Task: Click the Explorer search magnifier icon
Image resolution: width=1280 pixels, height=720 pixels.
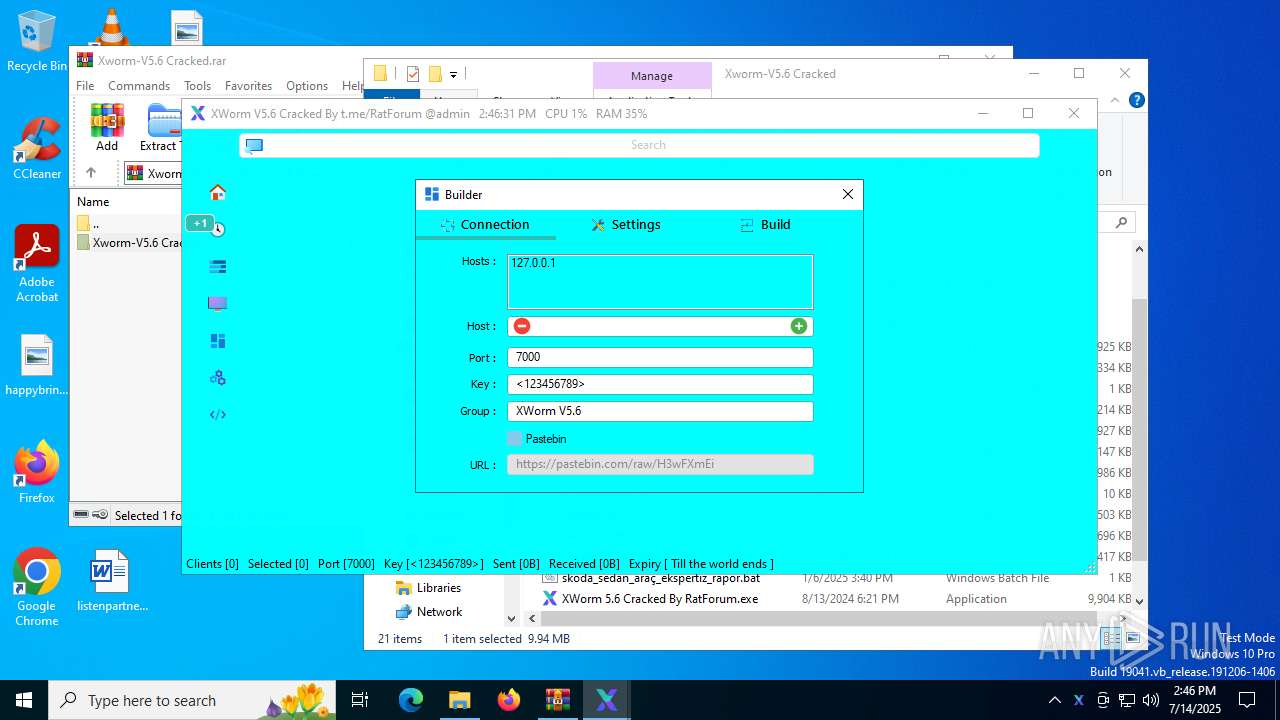Action: click(1122, 223)
